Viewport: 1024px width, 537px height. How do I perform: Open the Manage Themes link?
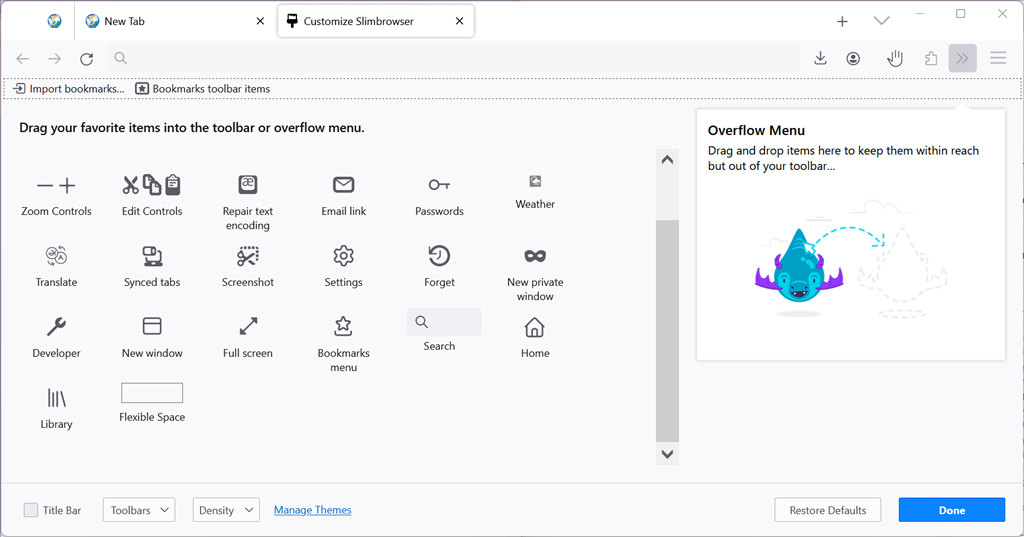click(x=312, y=510)
